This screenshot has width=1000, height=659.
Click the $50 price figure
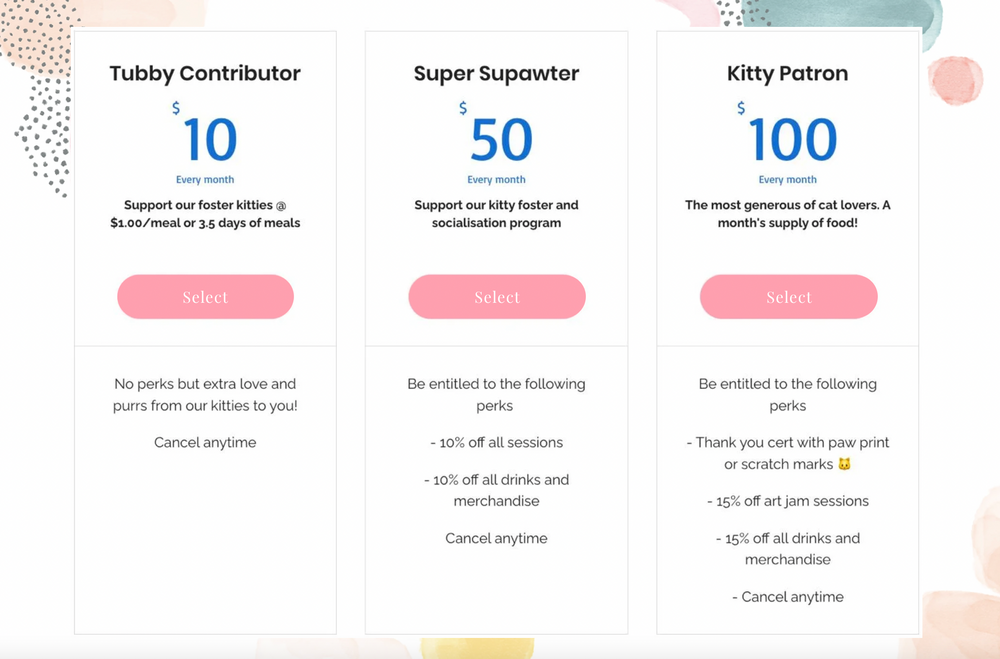(500, 138)
